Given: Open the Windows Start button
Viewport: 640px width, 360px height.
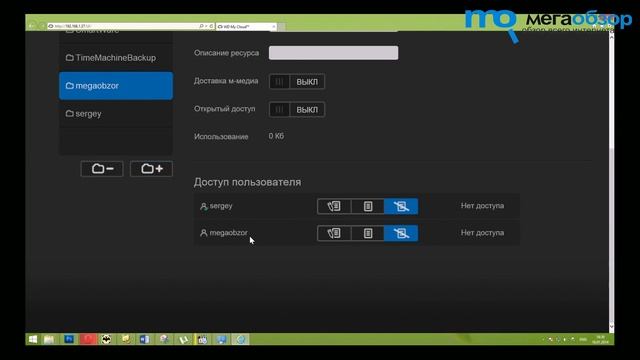Looking at the screenshot, I should [x=33, y=339].
